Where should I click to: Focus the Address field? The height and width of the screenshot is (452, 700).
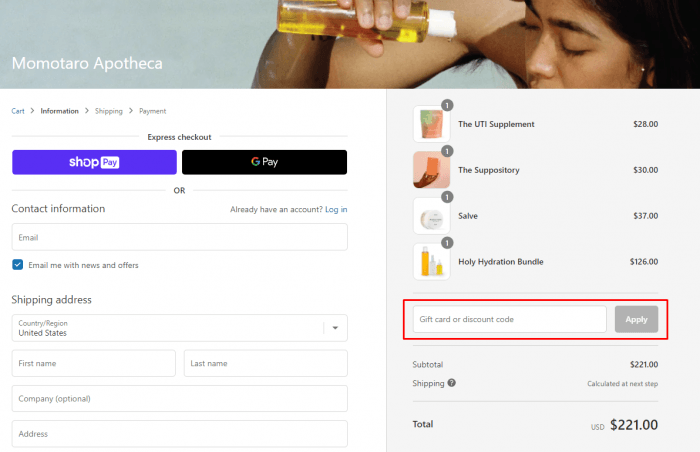click(x=179, y=434)
